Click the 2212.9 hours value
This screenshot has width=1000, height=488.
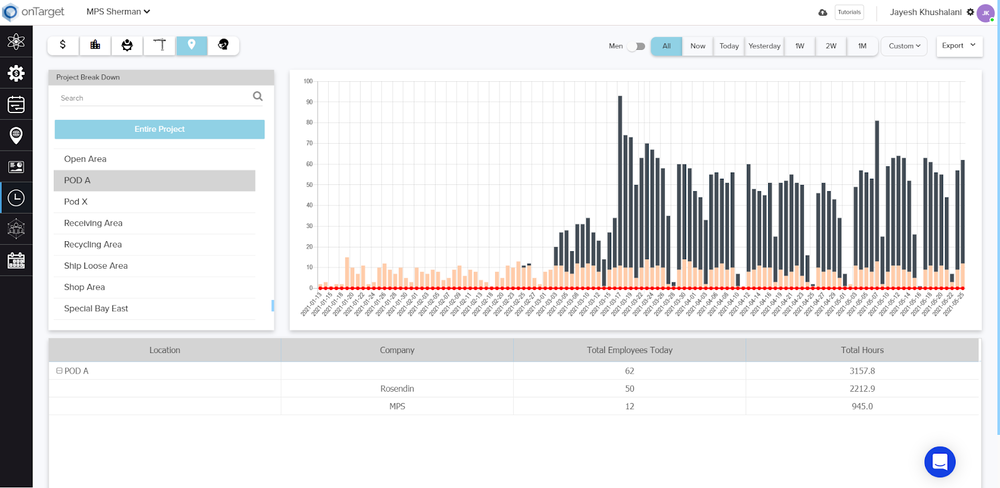tap(862, 388)
